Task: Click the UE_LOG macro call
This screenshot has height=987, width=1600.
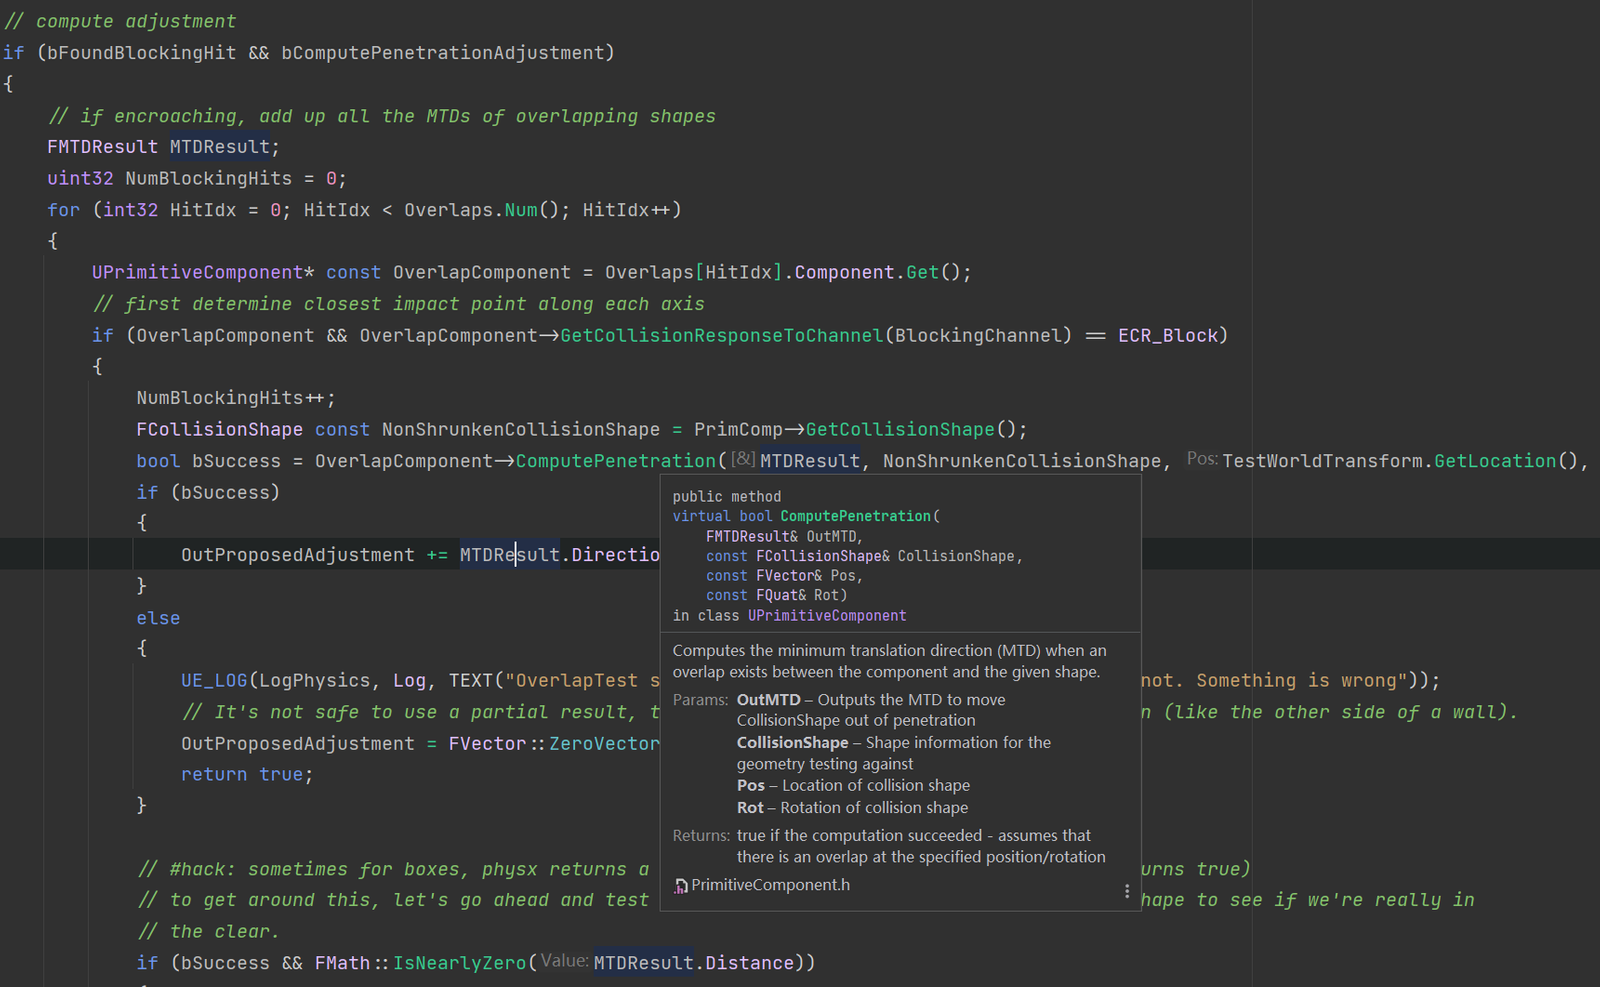Action: pyautogui.click(x=214, y=681)
